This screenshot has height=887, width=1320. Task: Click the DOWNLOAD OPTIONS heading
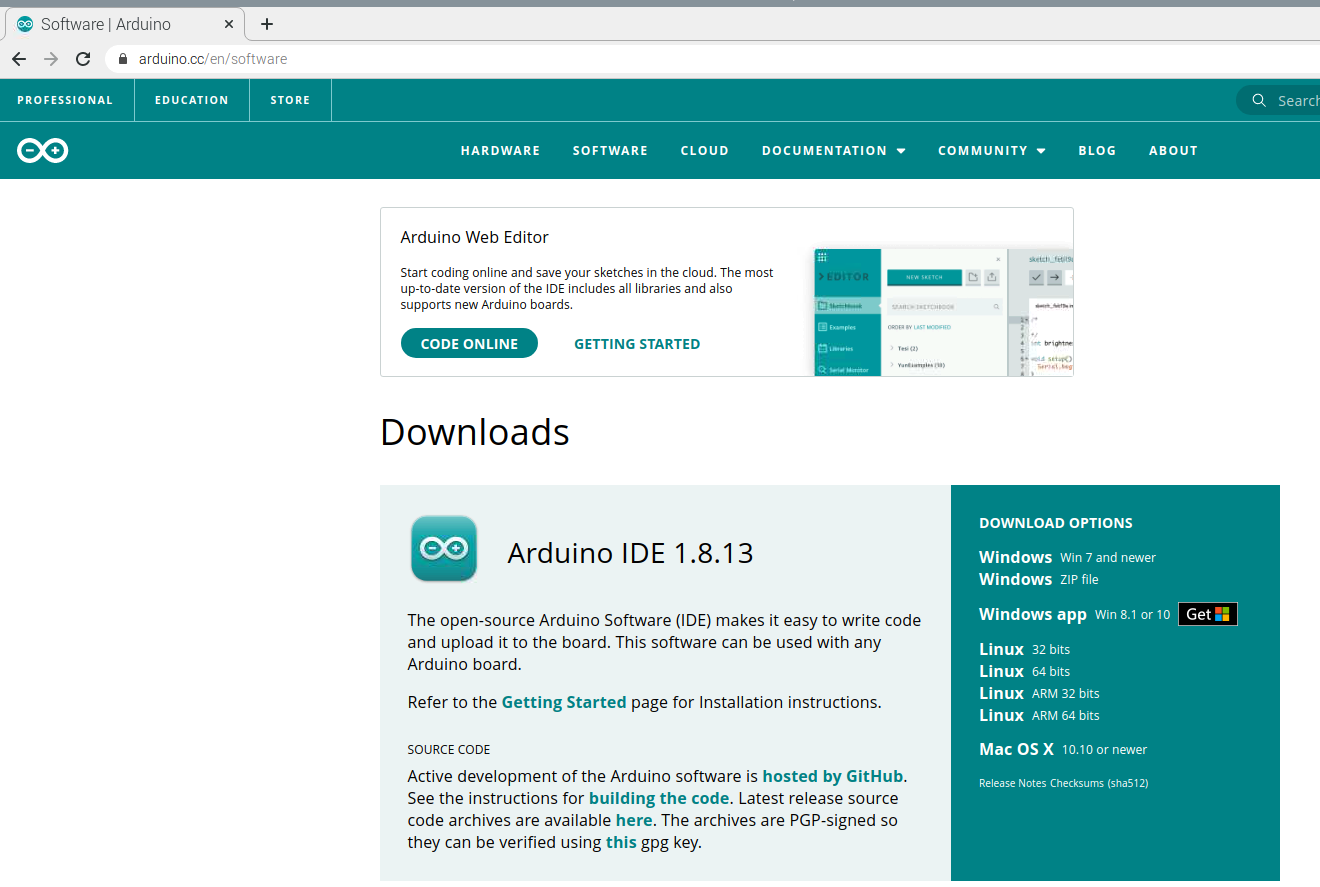(x=1056, y=523)
